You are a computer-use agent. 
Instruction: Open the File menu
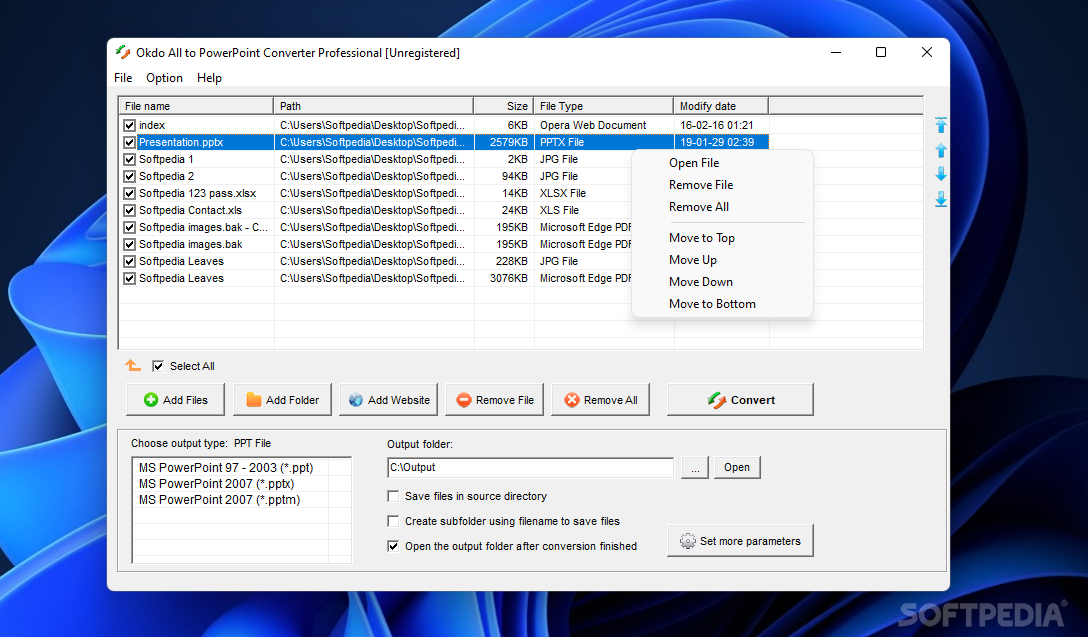123,78
